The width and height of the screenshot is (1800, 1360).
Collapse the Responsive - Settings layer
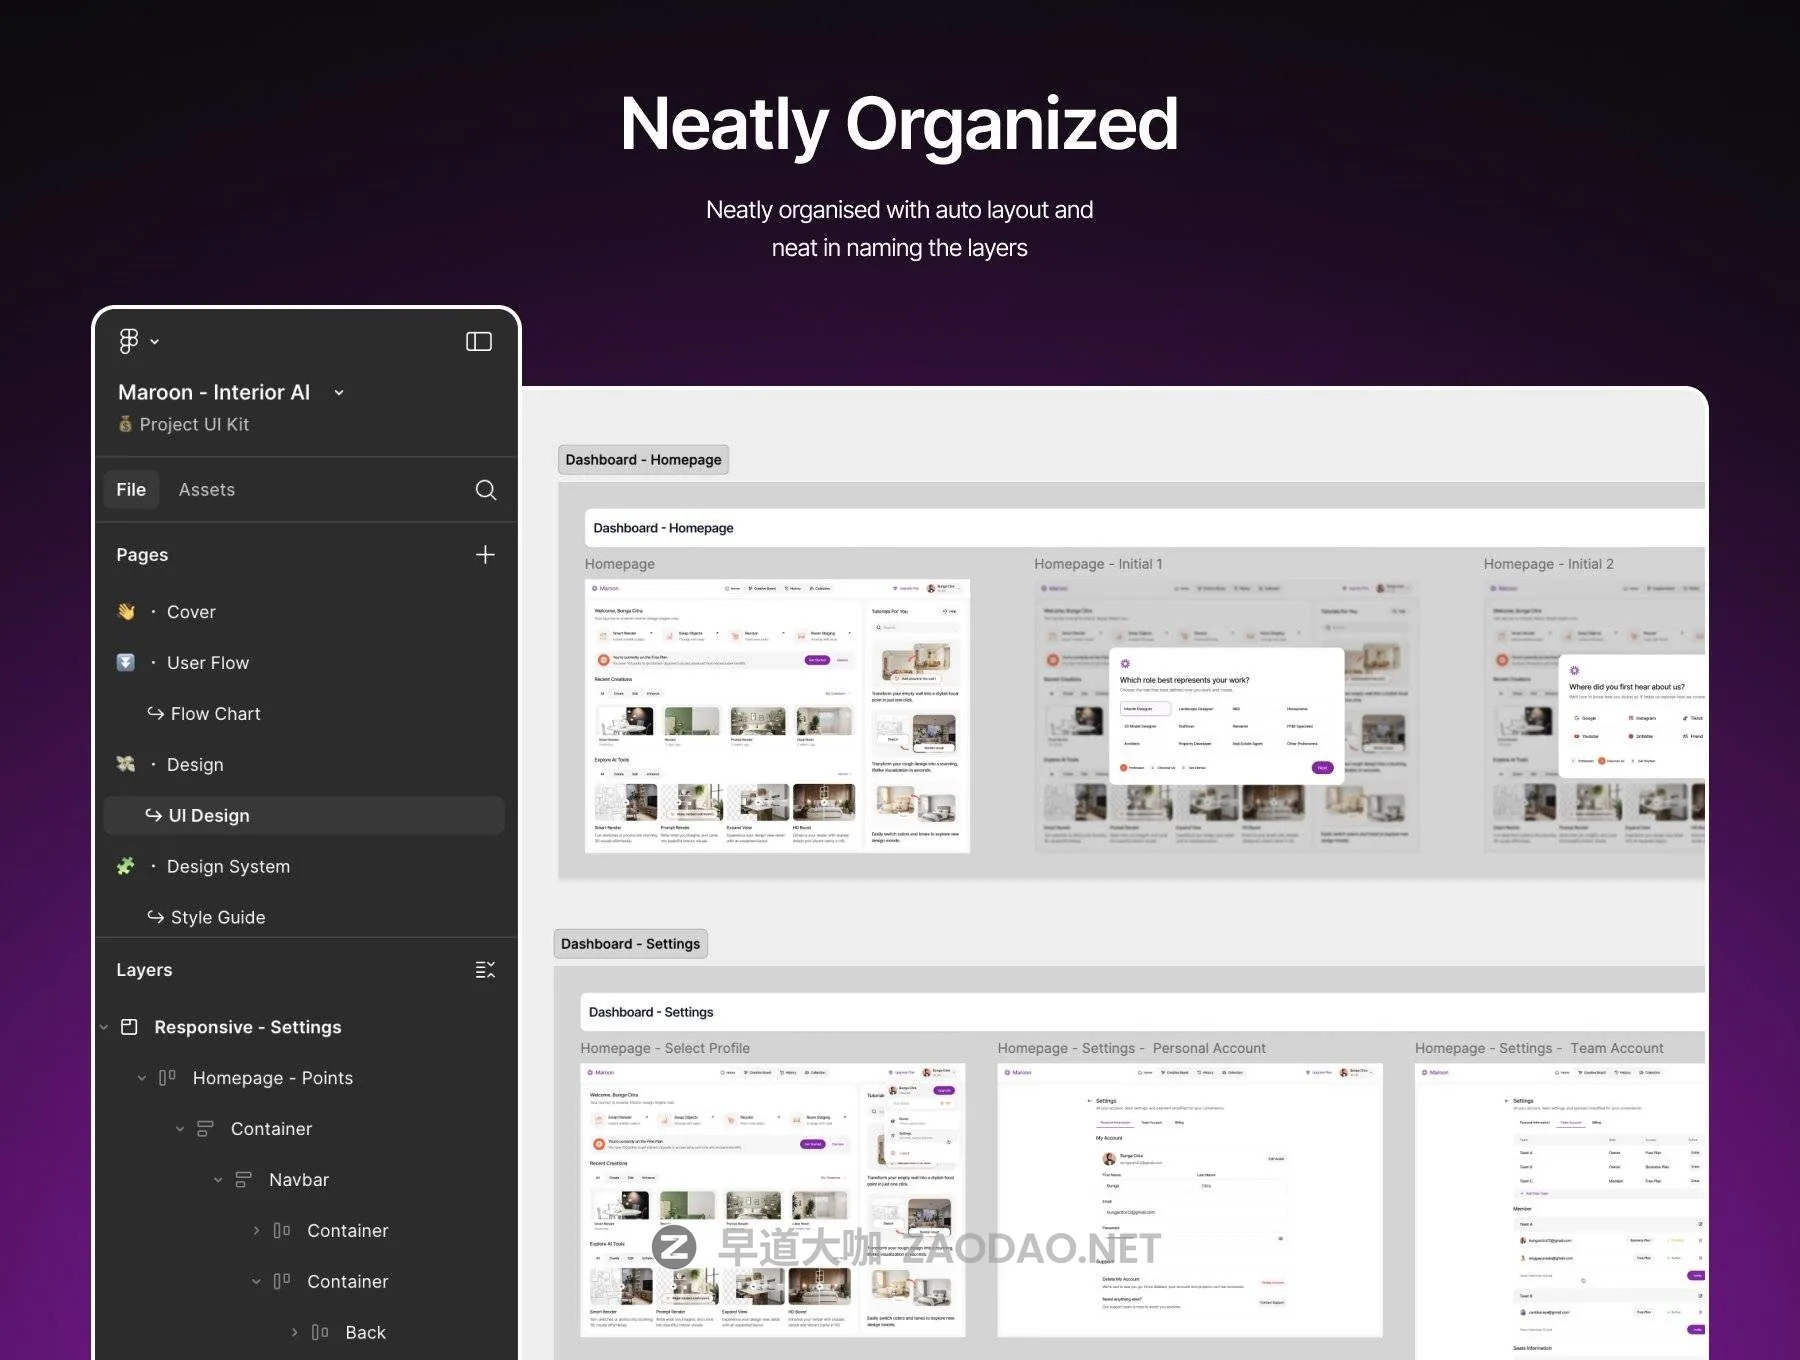(104, 1027)
